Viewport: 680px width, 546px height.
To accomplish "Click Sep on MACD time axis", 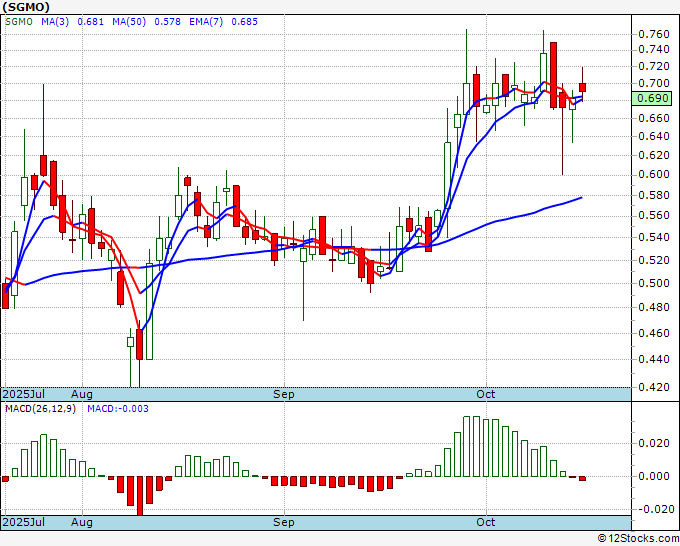I will (x=284, y=522).
